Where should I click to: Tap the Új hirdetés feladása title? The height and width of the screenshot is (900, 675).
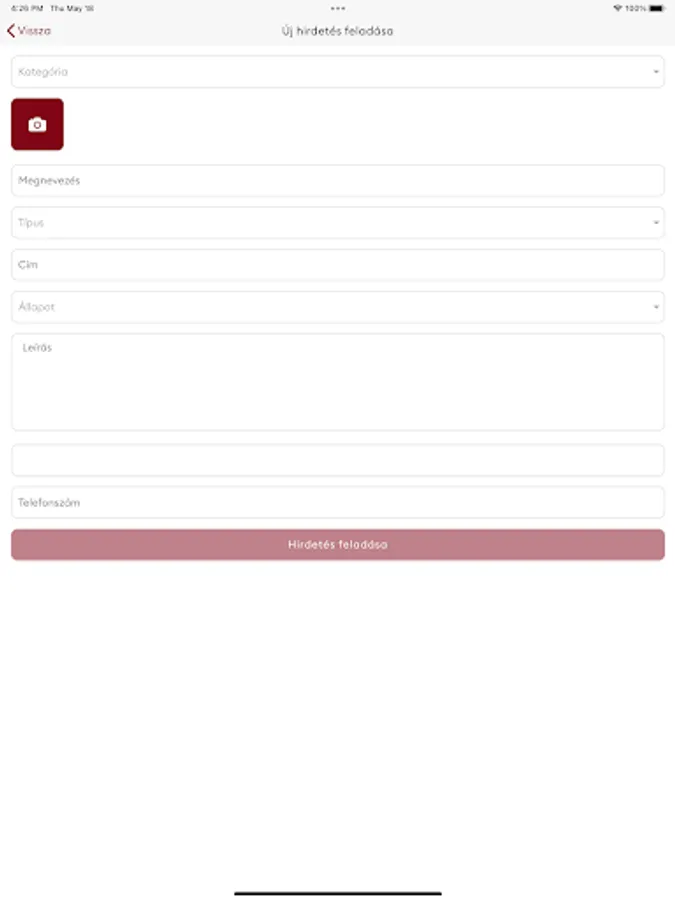(338, 31)
